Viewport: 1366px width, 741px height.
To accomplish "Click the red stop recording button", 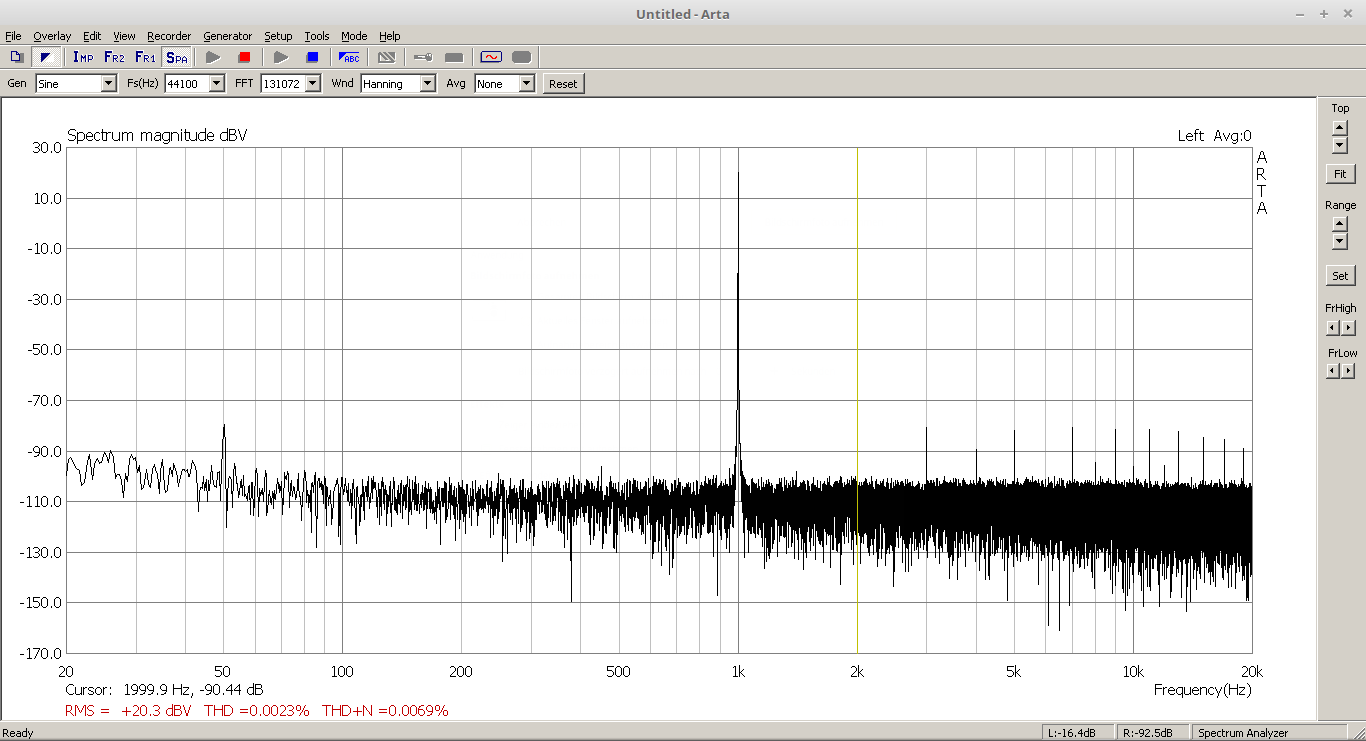I will 244,57.
